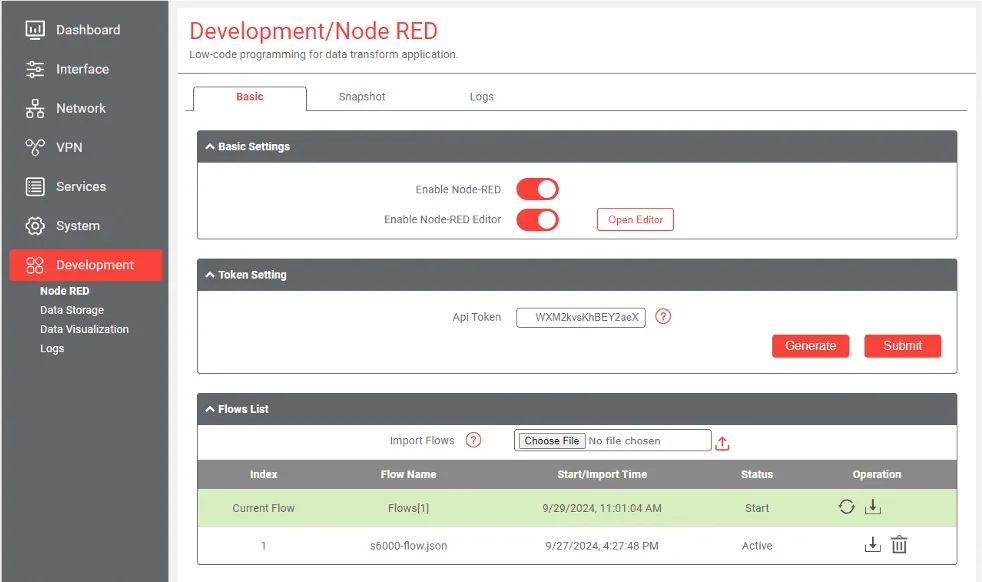
Task: Click '9/27/2024, 4:27:48 PM' time cell
Action: click(602, 546)
